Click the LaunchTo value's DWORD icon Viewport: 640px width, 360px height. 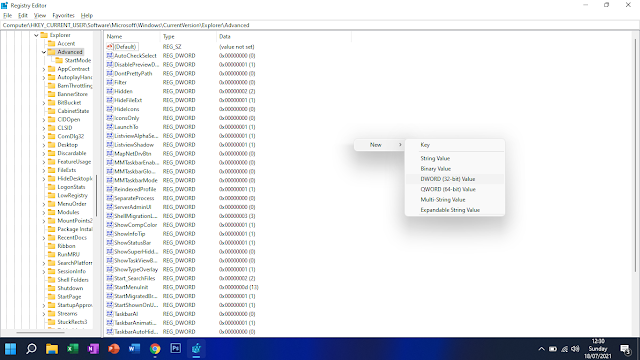point(109,127)
